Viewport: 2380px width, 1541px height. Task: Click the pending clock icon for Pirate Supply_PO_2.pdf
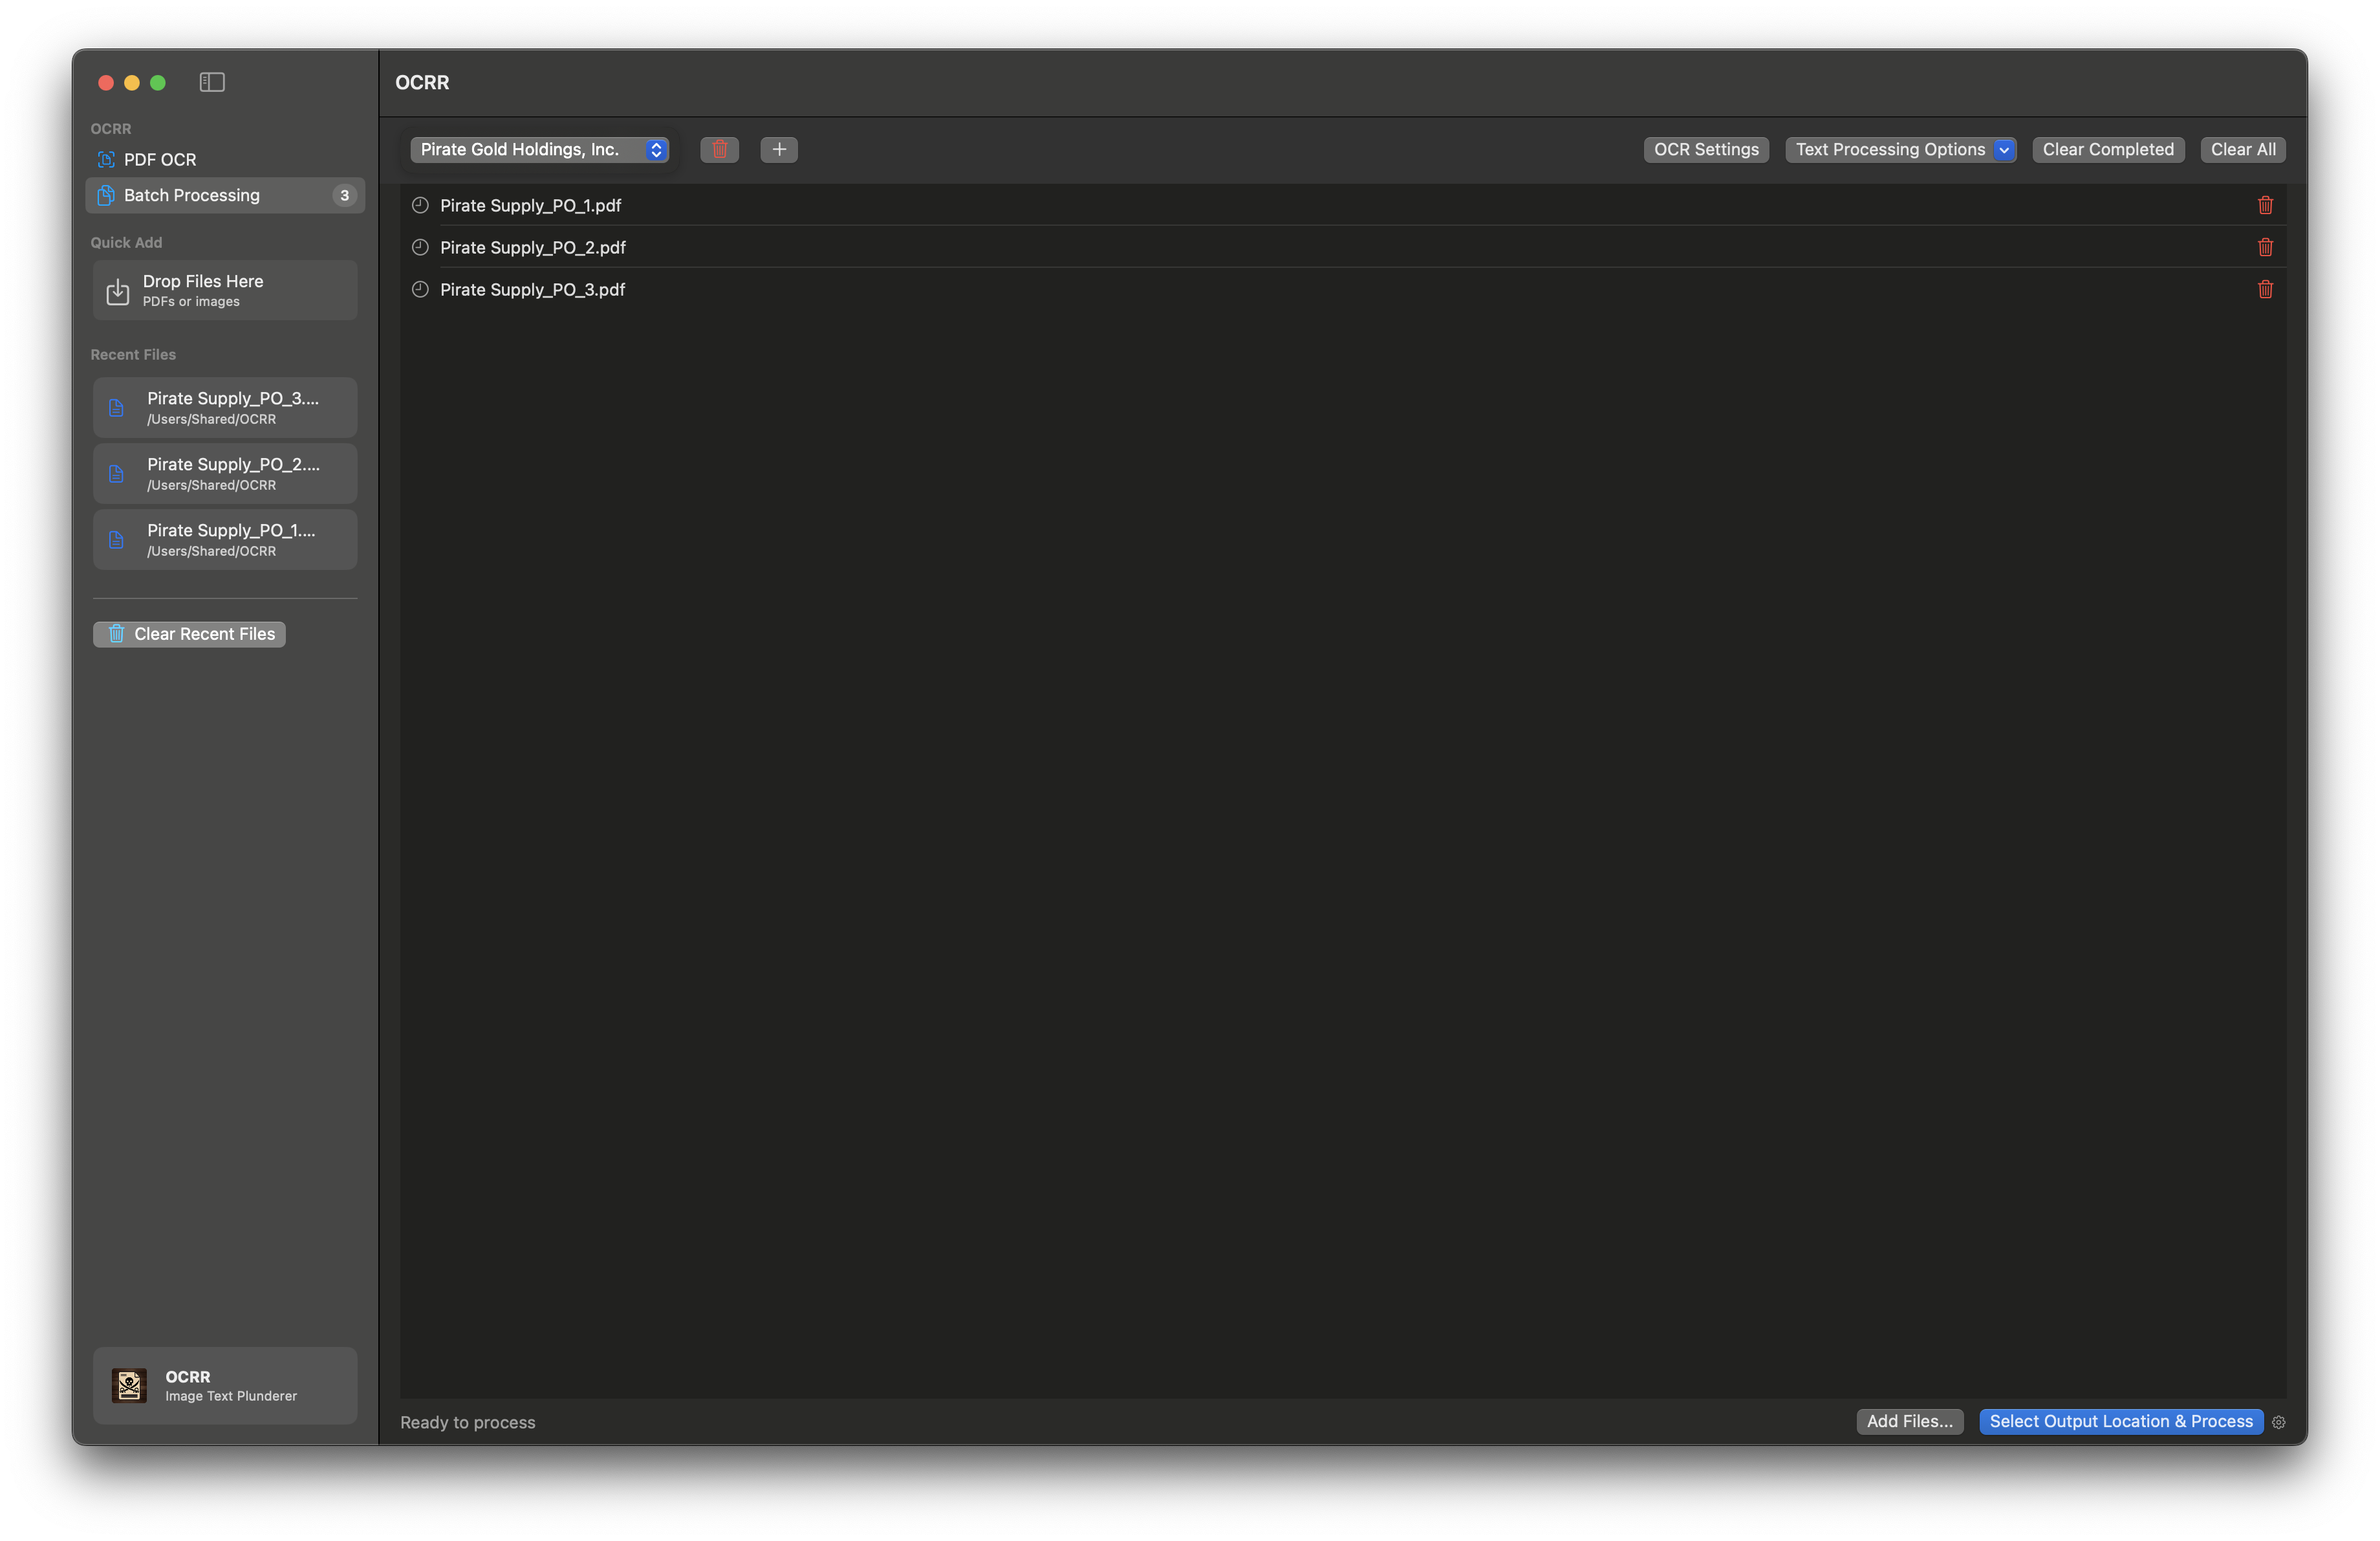[x=420, y=247]
